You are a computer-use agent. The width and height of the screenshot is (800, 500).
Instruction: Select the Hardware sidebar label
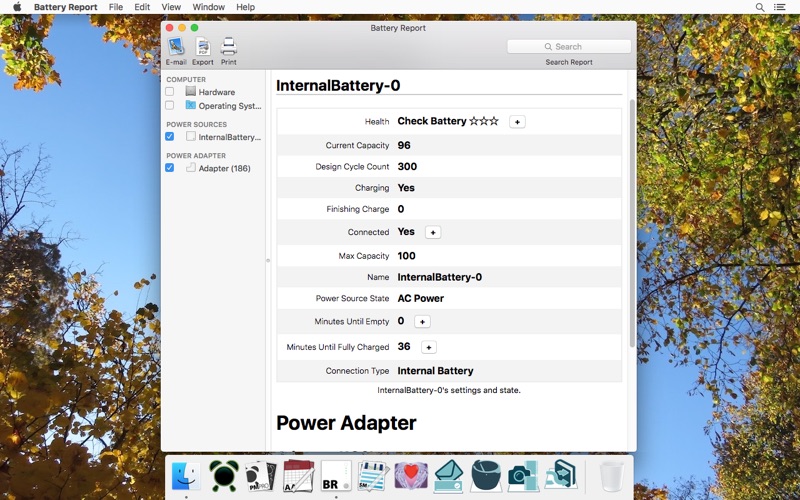click(x=217, y=92)
